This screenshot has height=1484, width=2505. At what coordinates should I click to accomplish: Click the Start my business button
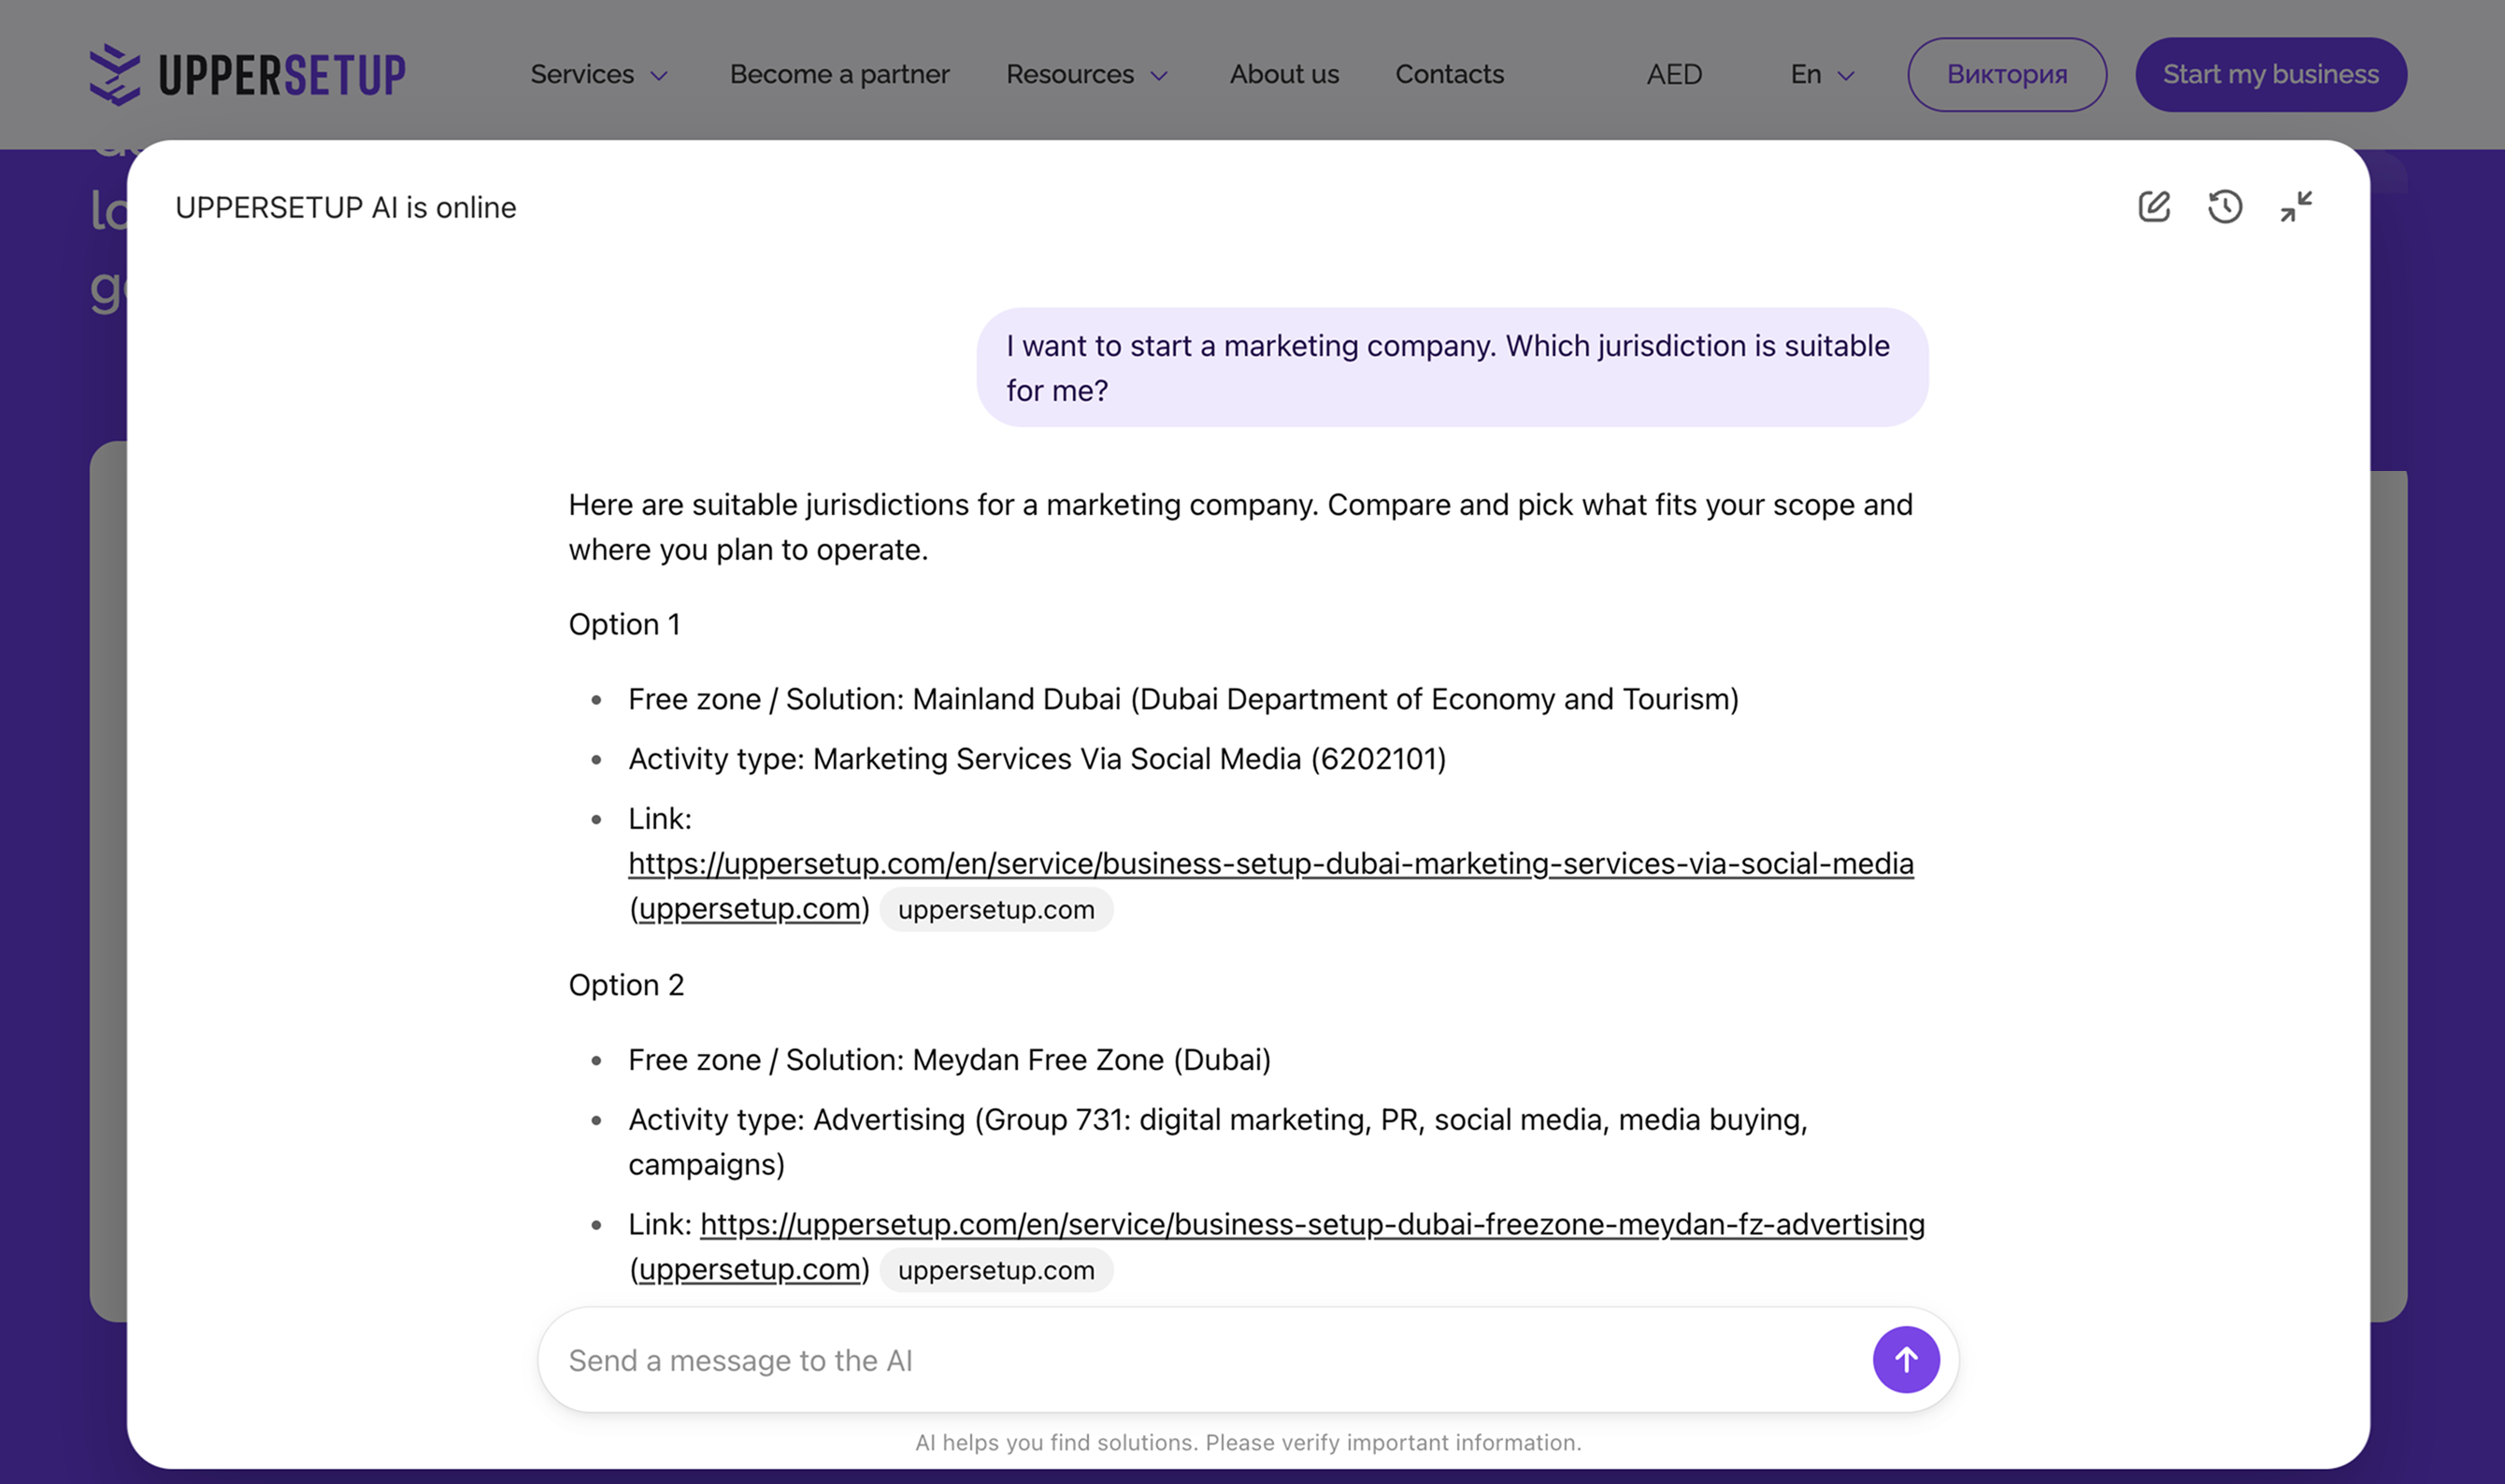tap(2270, 74)
